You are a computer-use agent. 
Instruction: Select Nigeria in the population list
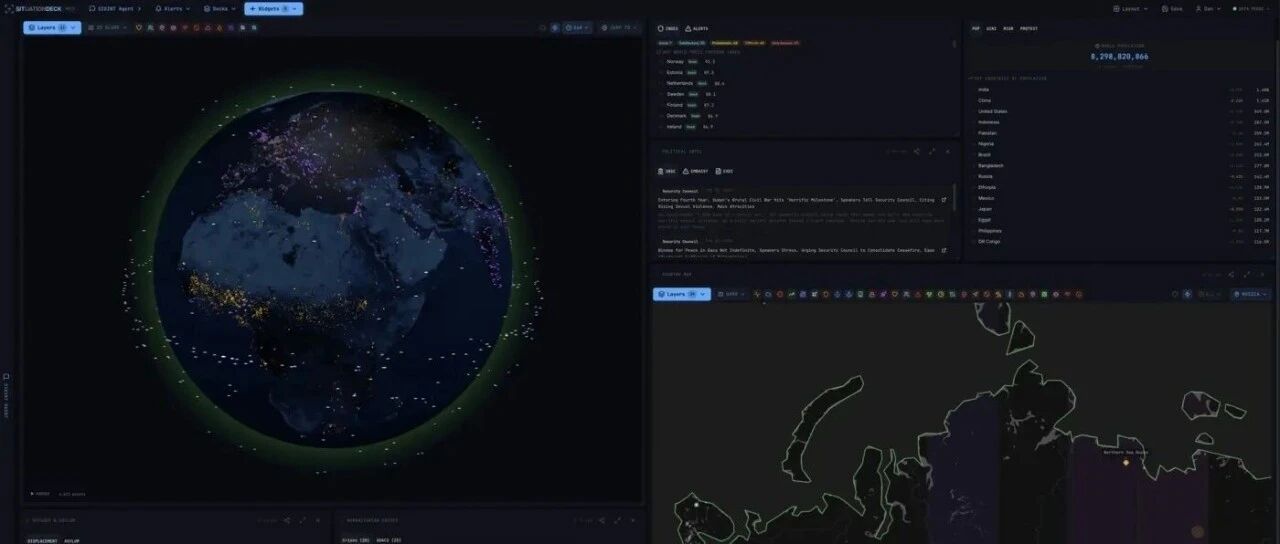click(1121, 144)
